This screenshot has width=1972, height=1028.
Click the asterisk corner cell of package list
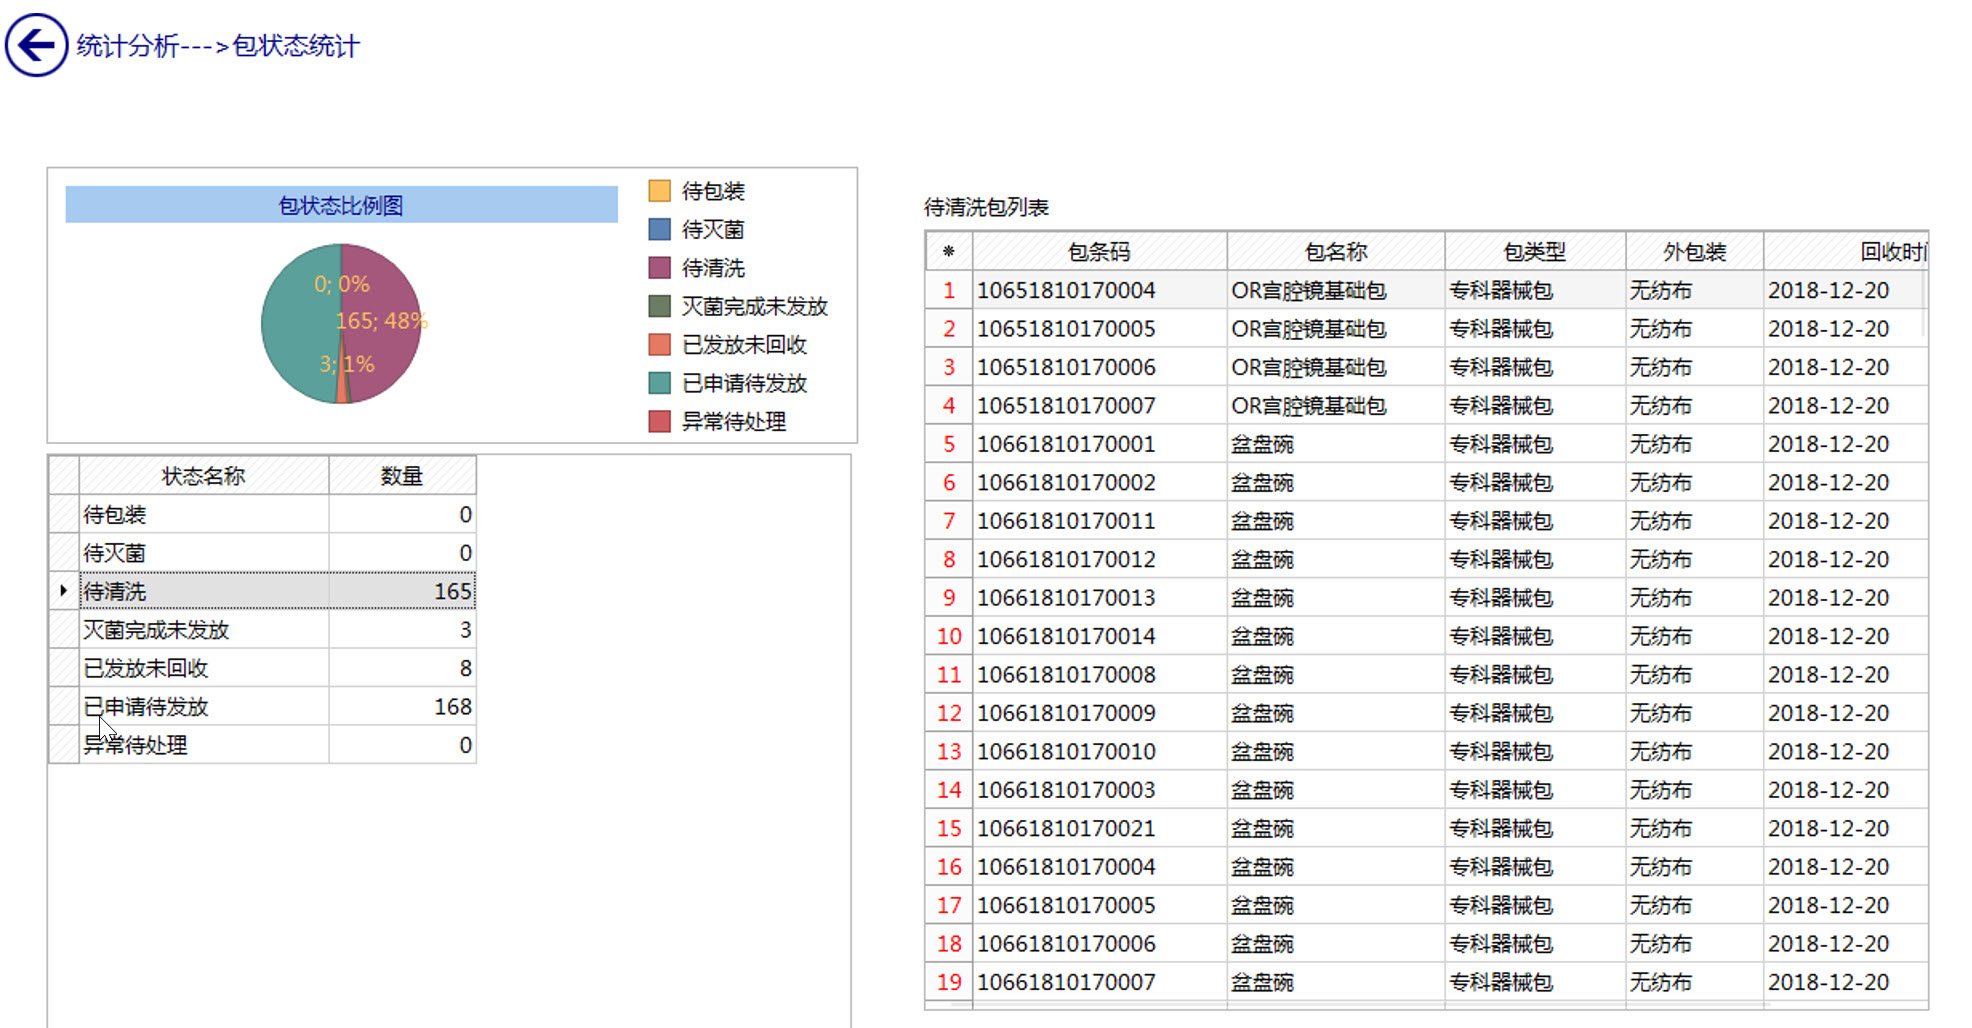pos(948,252)
